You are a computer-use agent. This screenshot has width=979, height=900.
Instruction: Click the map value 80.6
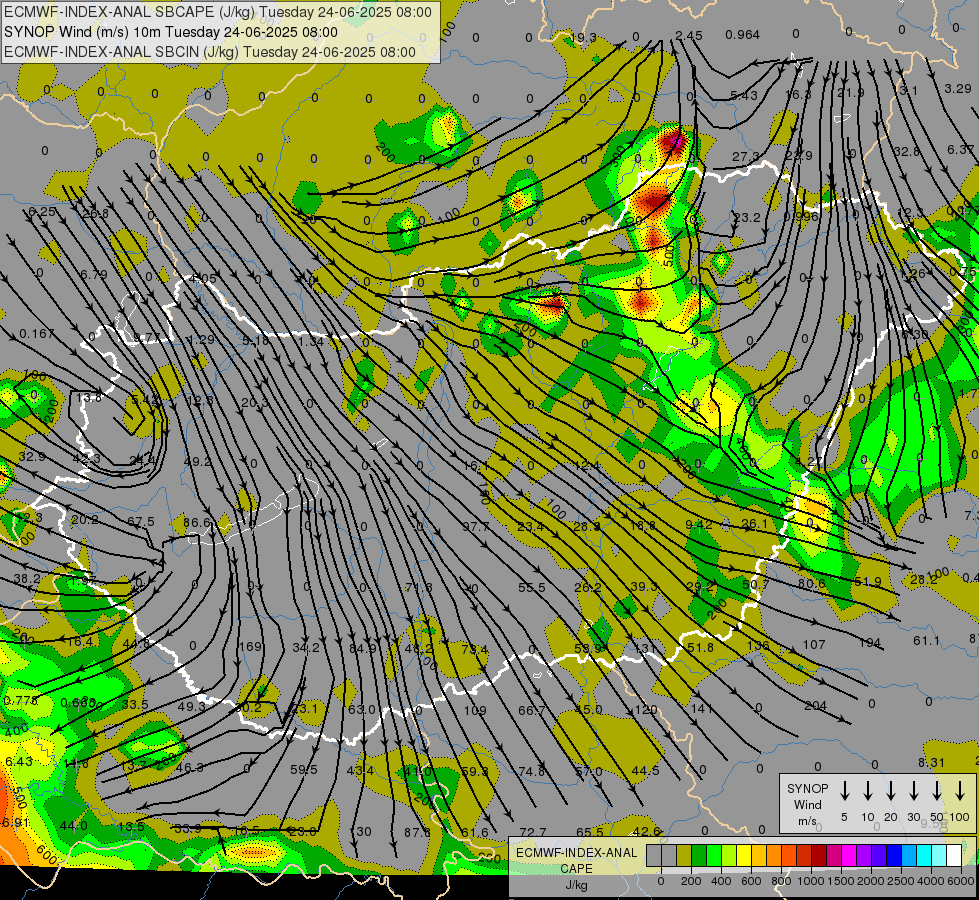812,584
